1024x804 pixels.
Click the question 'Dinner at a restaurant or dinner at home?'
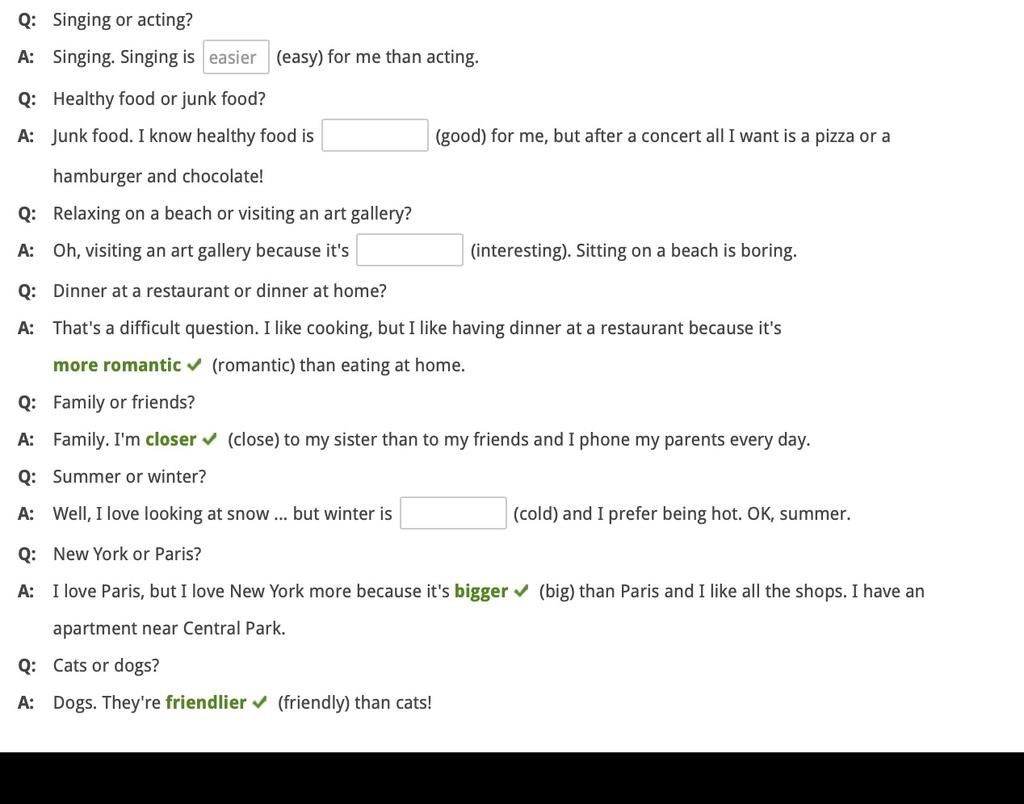[x=219, y=291]
